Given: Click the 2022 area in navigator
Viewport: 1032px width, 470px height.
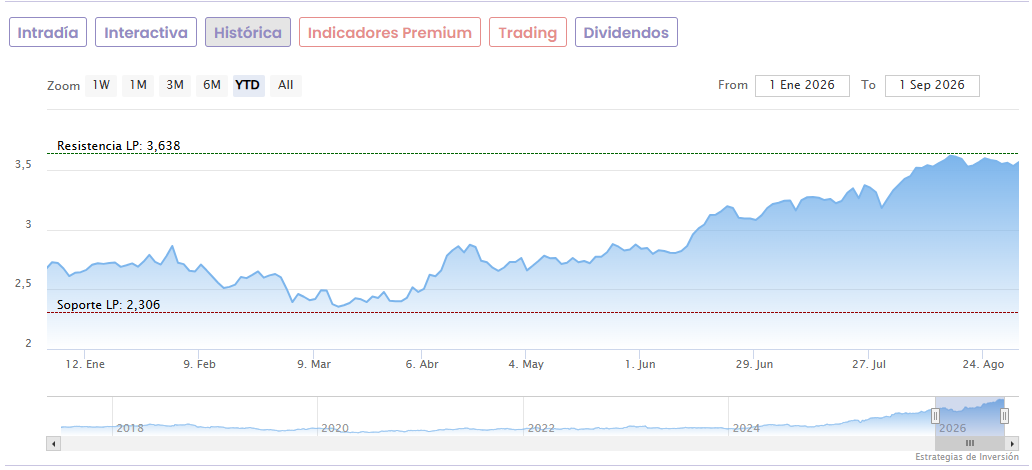Looking at the screenshot, I should coord(541,428).
